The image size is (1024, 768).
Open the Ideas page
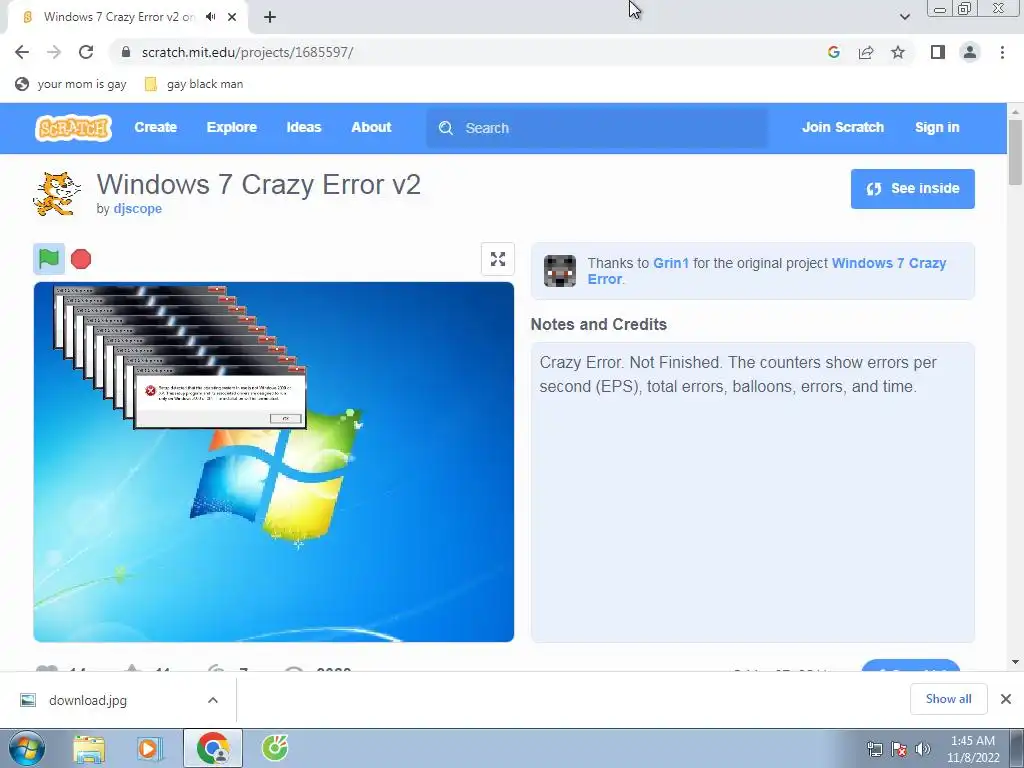[304, 127]
